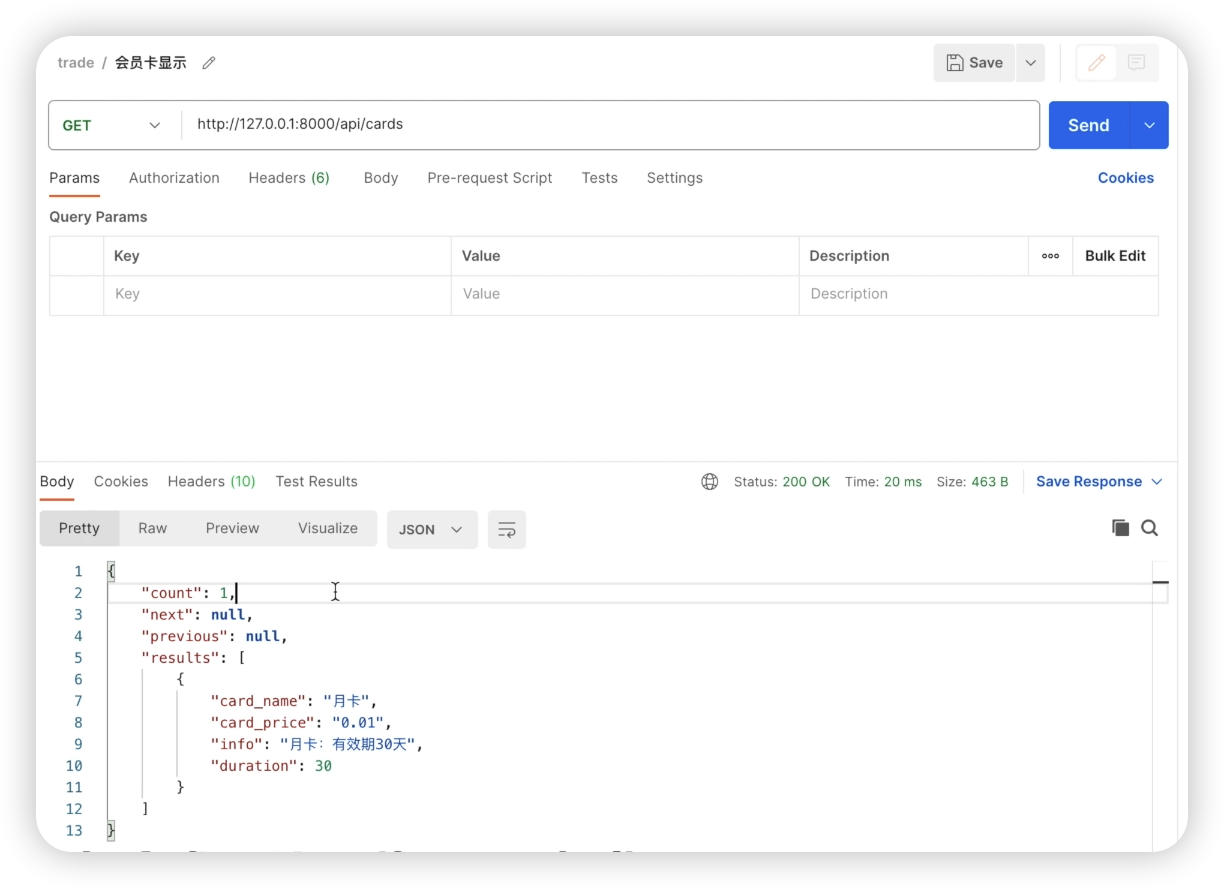1224x888 pixels.
Task: Open the Tests tab
Action: tap(599, 178)
